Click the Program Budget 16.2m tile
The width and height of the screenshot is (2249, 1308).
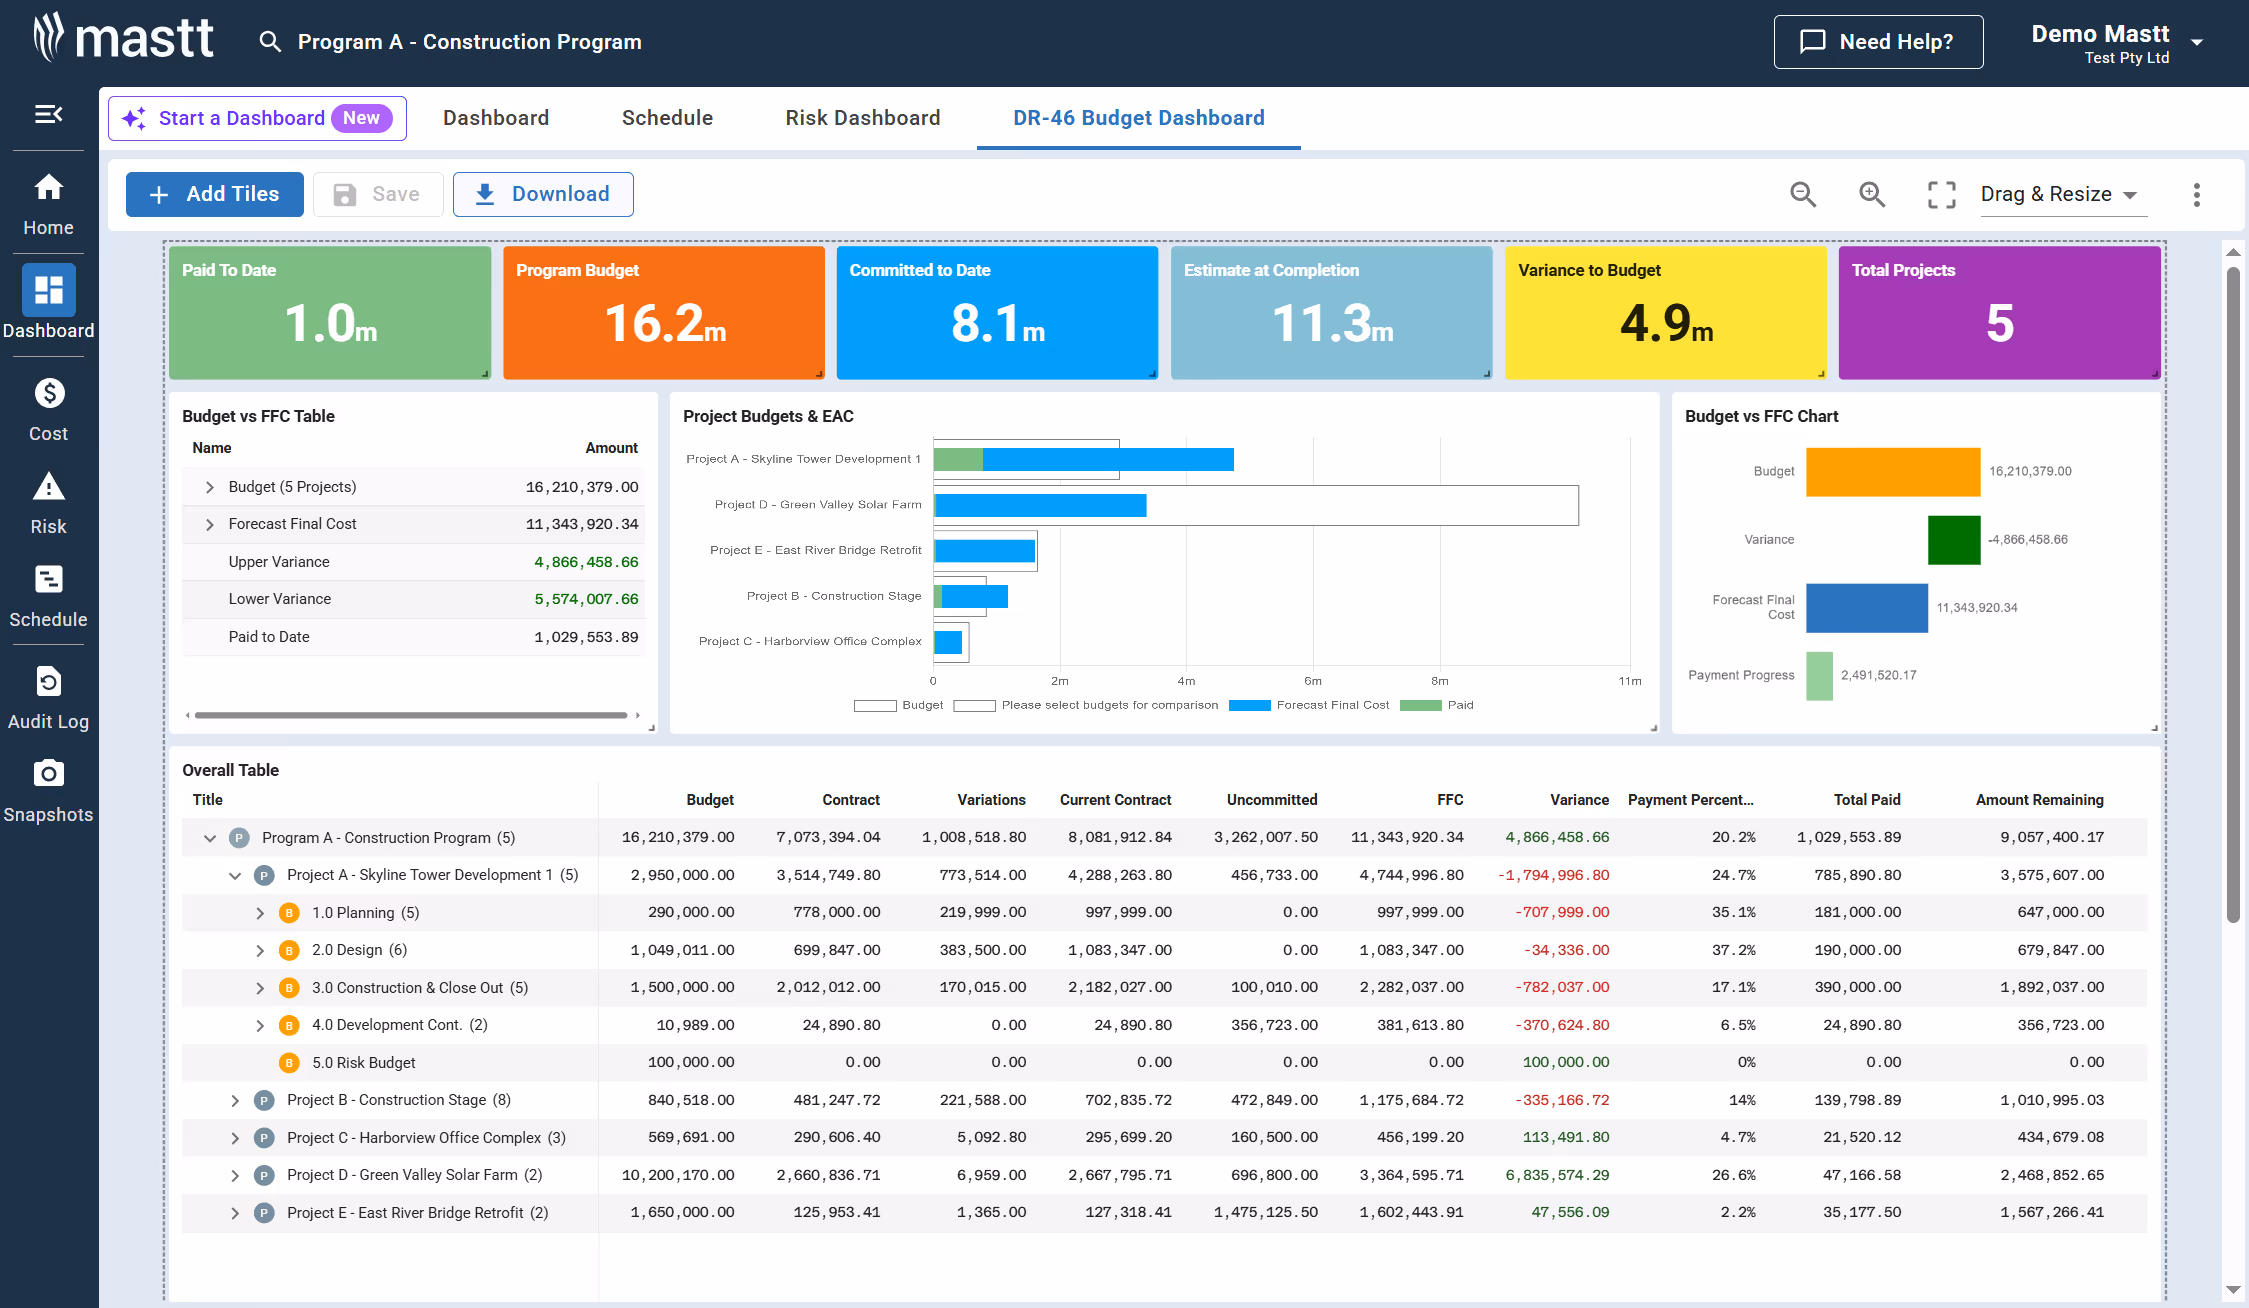click(x=664, y=313)
